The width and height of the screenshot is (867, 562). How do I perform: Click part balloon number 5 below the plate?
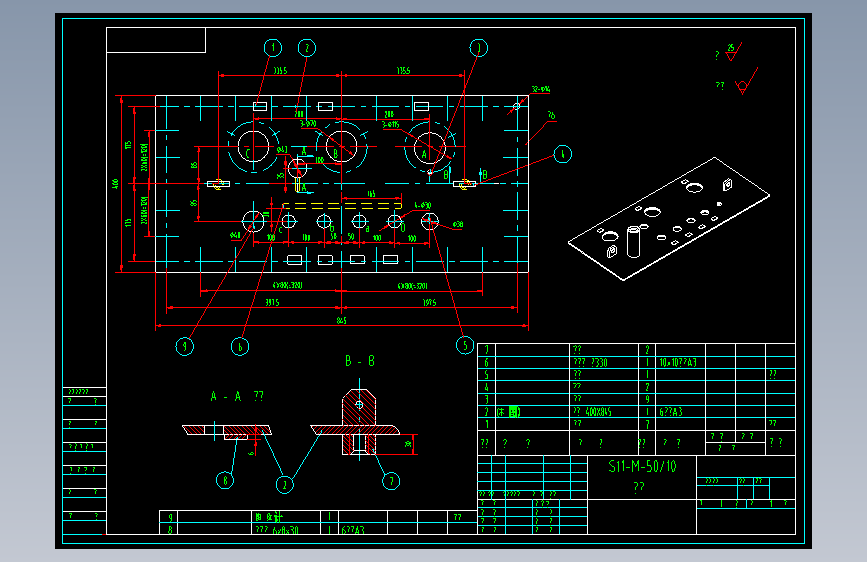[x=465, y=345]
